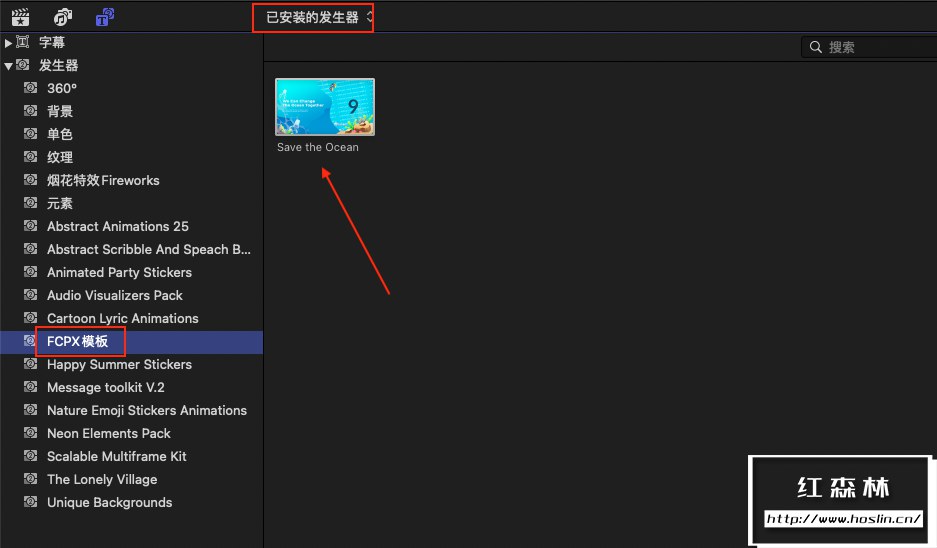Select the 发生器 category row
This screenshot has width=937, height=548.
(131, 65)
